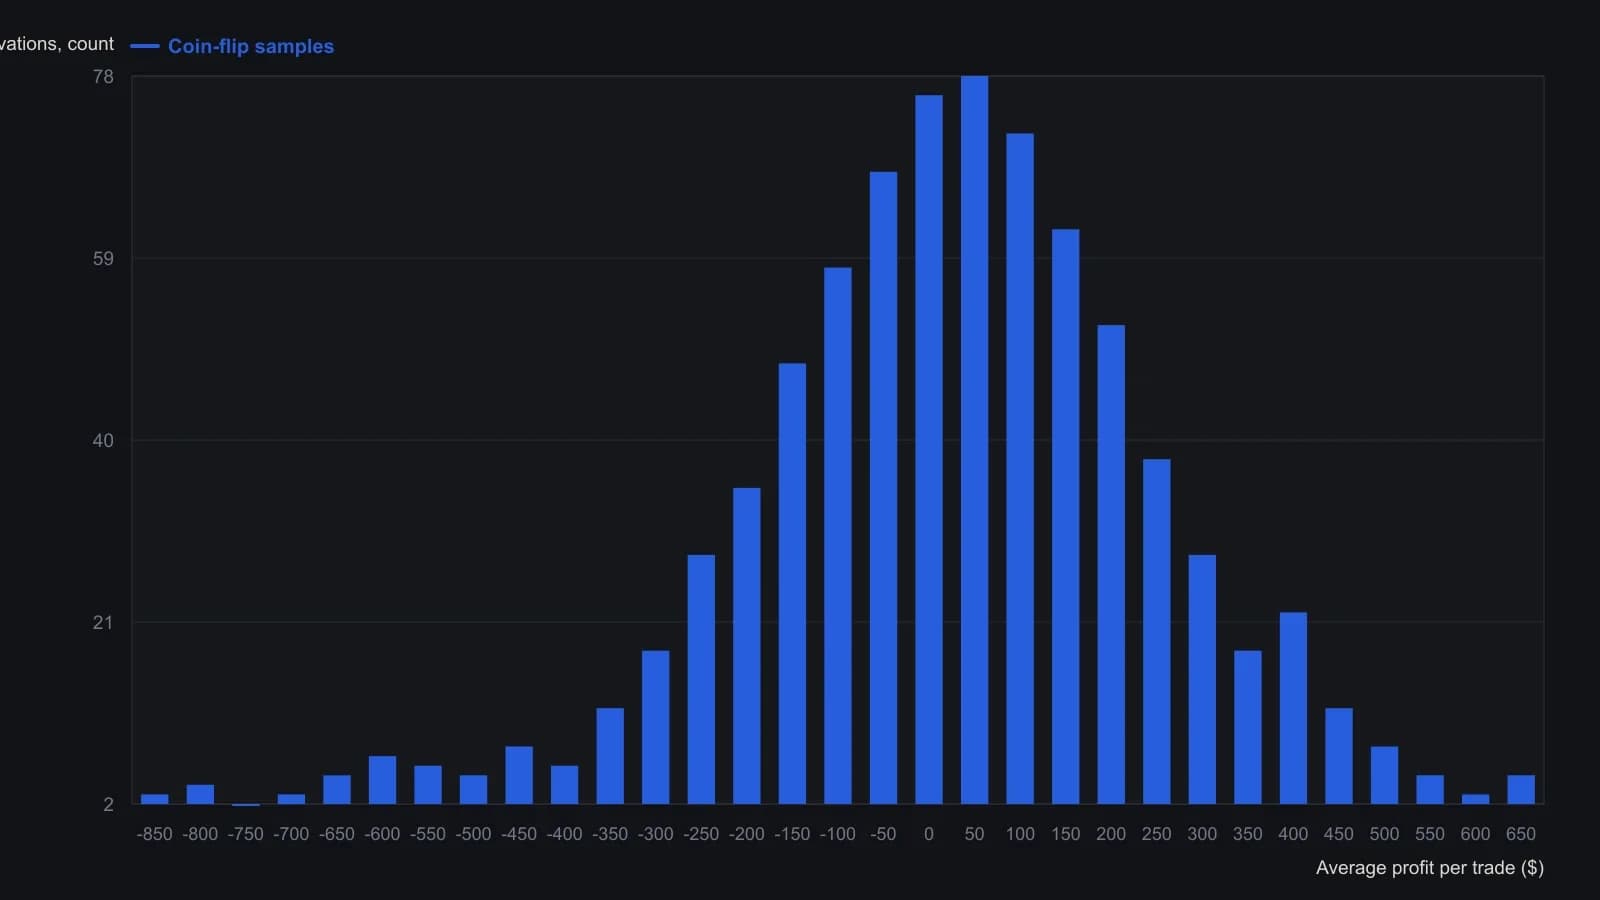Click the bar above the 300 label

click(1202, 680)
